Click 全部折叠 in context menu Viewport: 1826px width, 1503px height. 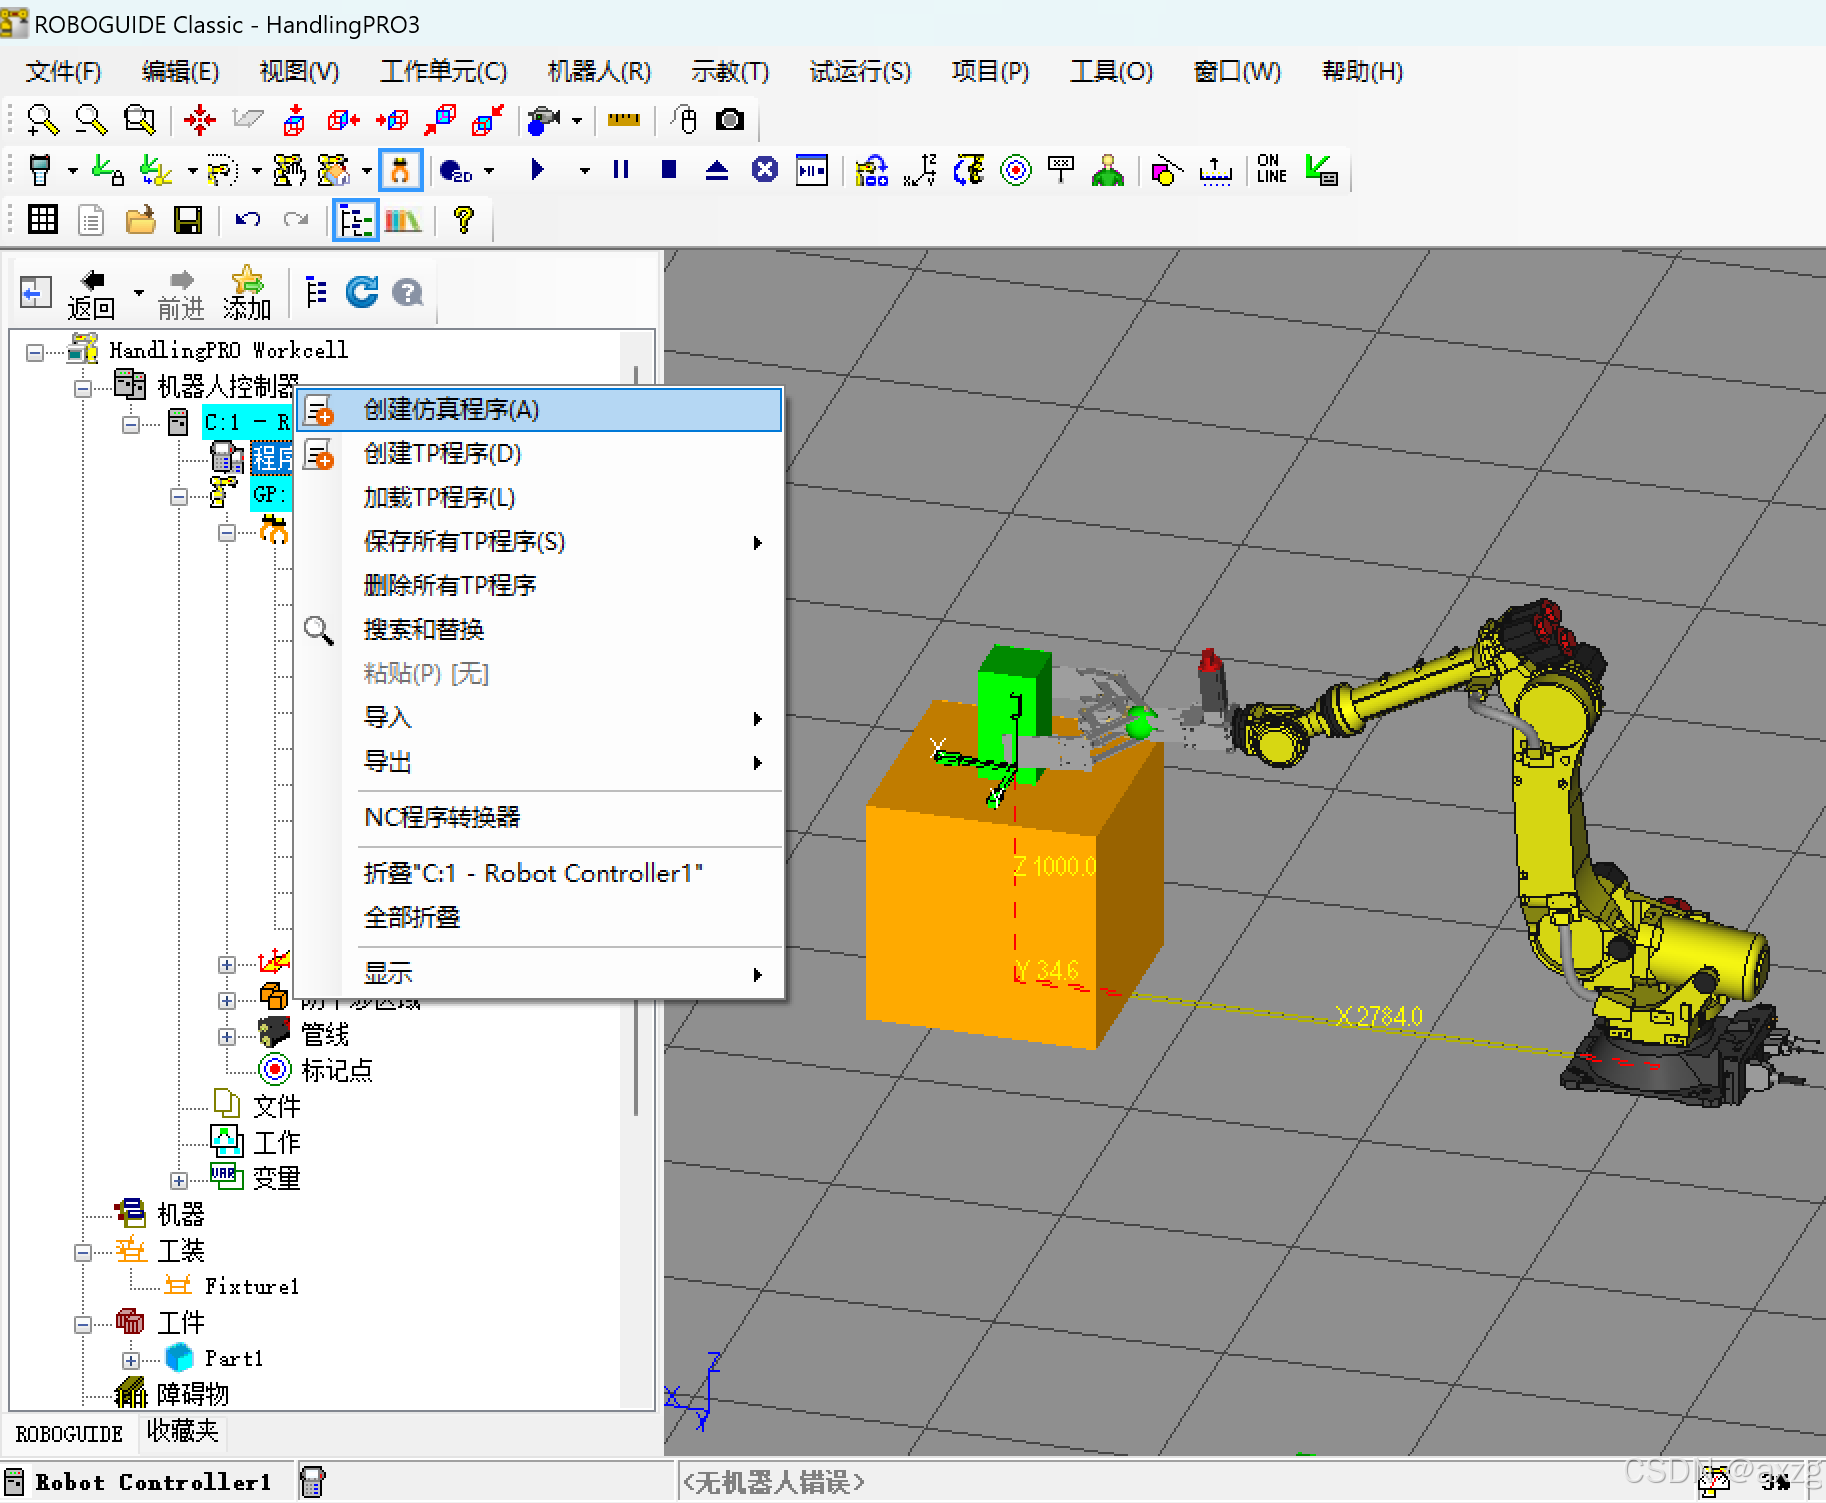click(540, 918)
